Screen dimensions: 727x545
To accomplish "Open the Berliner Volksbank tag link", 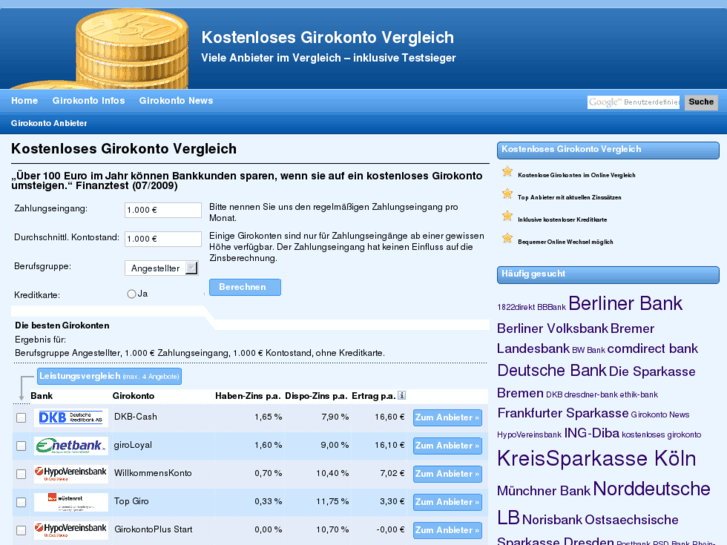I will (552, 328).
